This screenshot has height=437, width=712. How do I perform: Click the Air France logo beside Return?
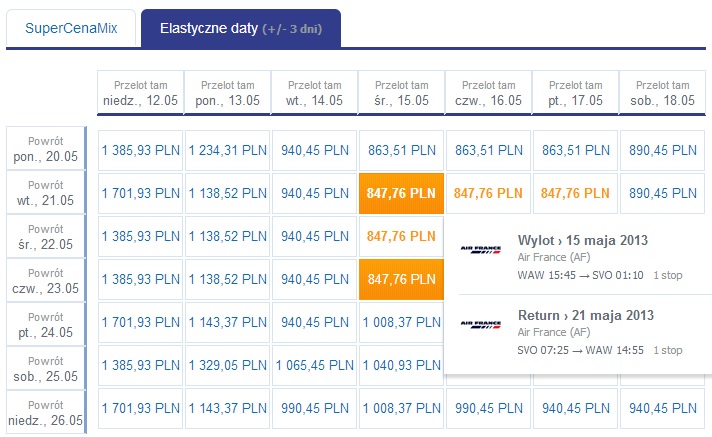480,324
